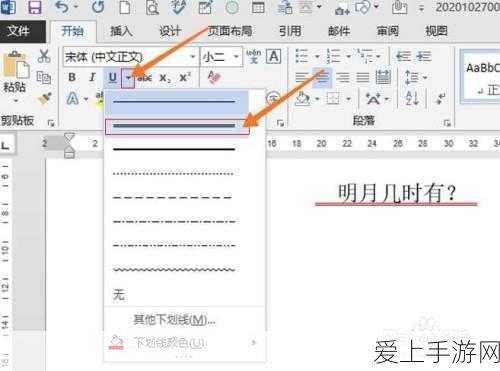Switch to the 审阅 tab
This screenshot has height=371, width=500.
(388, 31)
